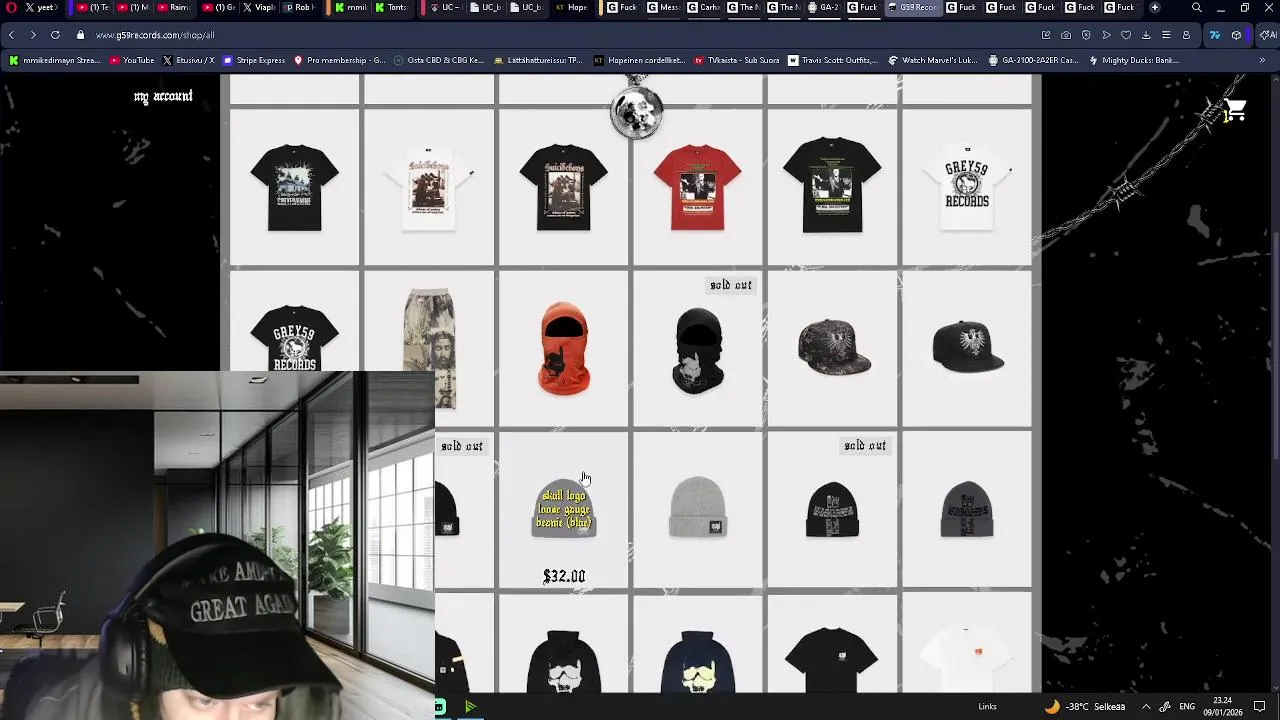Viewport: 1280px width, 720px height.
Task: Switch to the GA-2 watch tab
Action: [x=823, y=8]
